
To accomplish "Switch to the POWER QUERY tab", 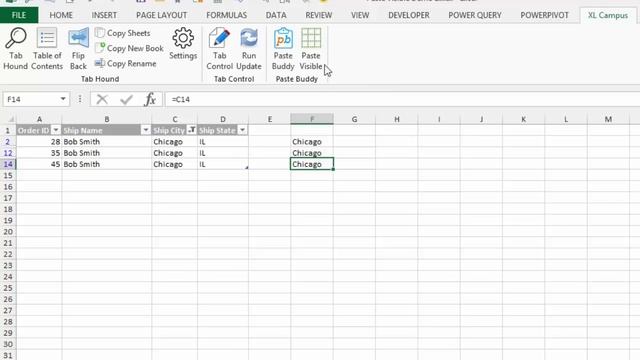I will [x=475, y=15].
